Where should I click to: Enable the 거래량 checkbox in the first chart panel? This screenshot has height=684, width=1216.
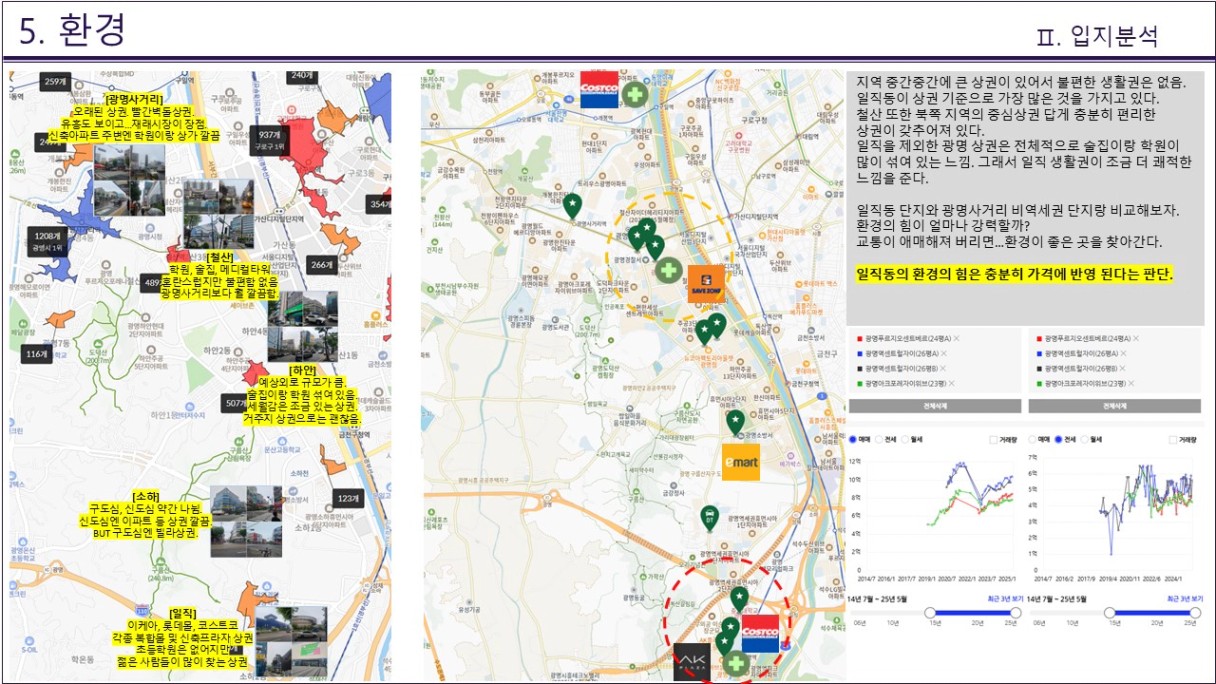coord(994,439)
